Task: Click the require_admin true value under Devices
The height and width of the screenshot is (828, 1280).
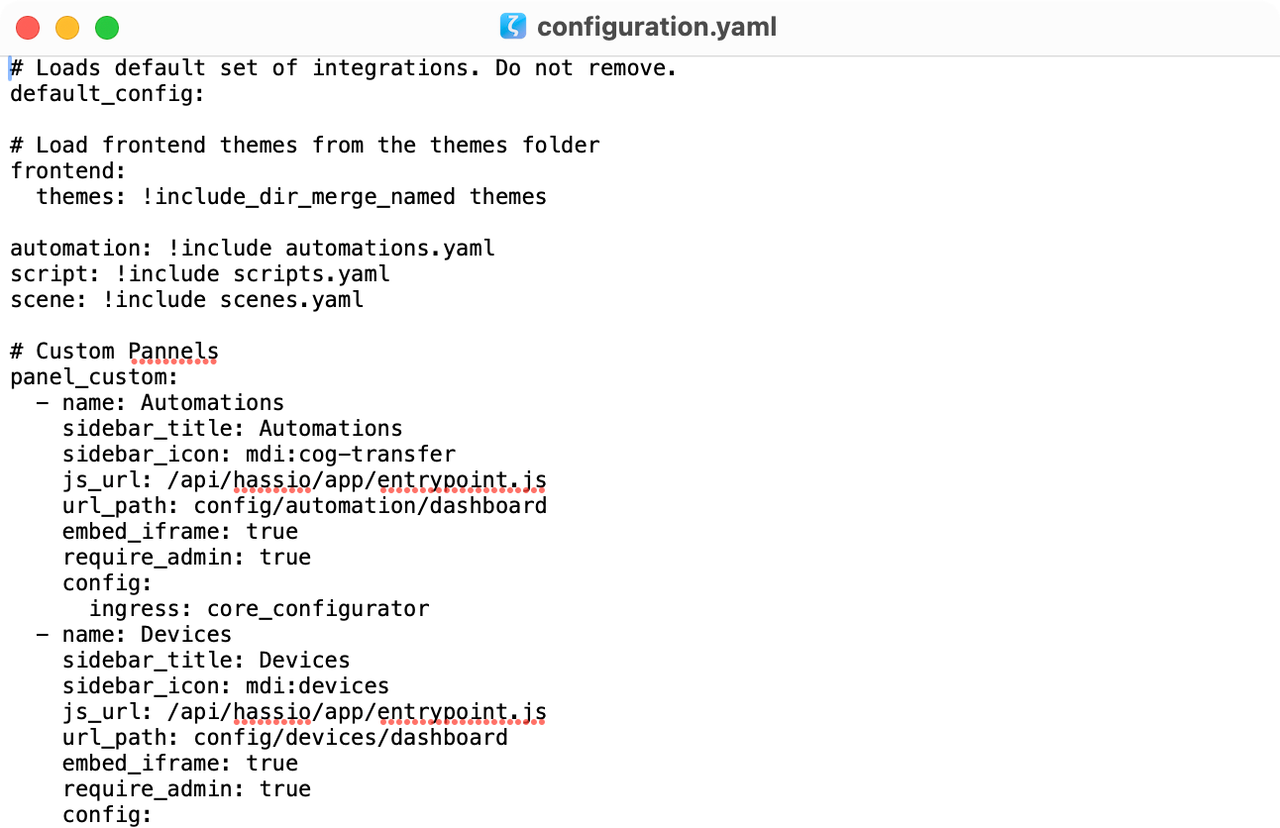Action: pos(285,788)
